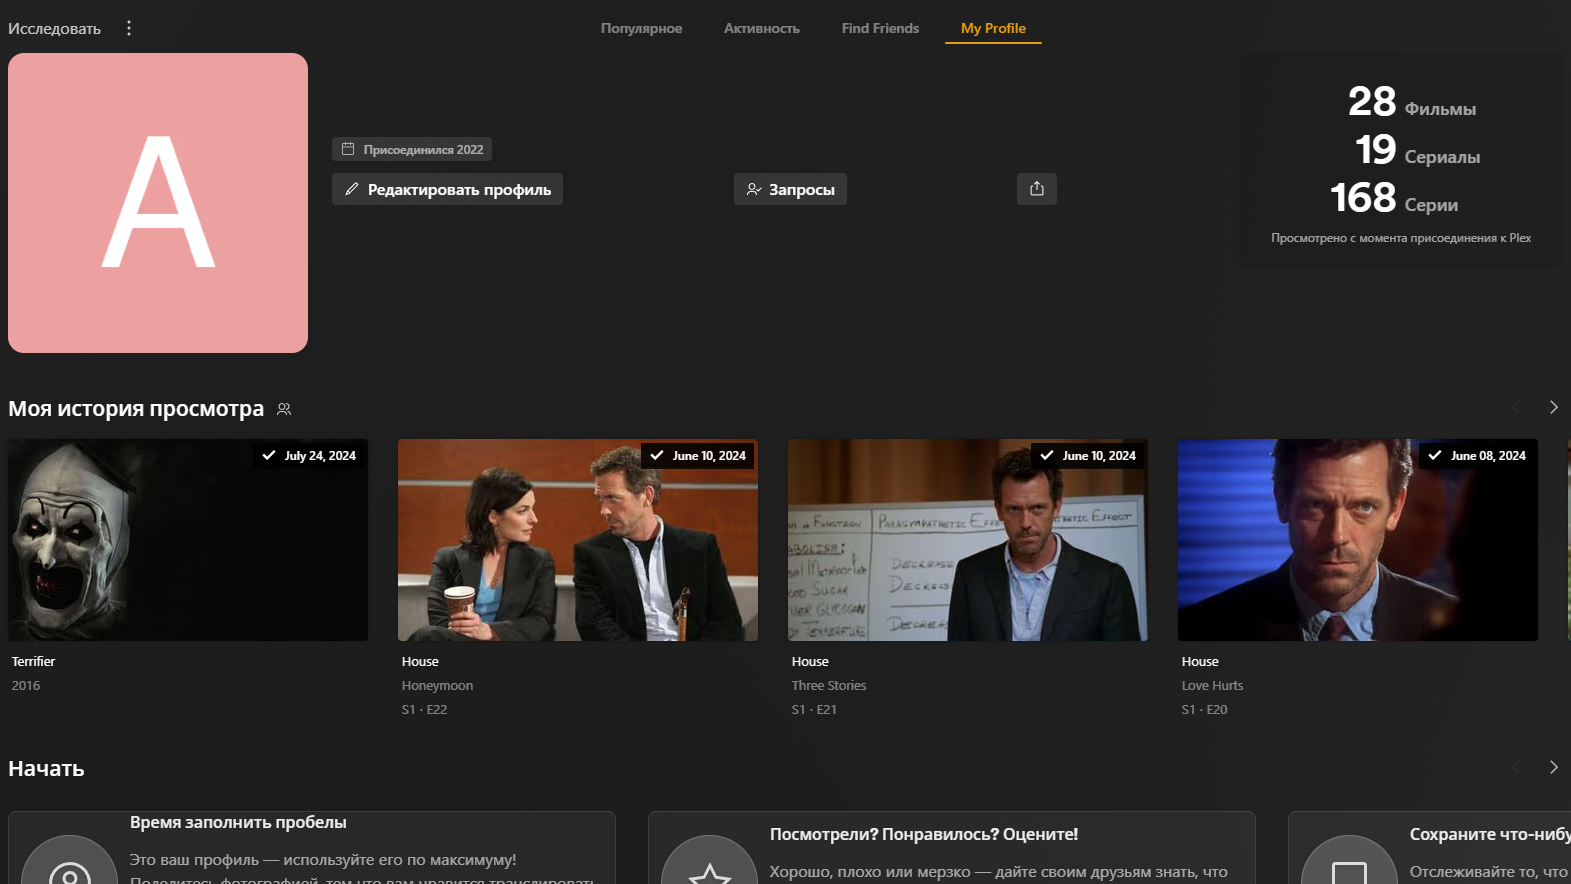Open the Terrifier thumbnail

(188, 540)
